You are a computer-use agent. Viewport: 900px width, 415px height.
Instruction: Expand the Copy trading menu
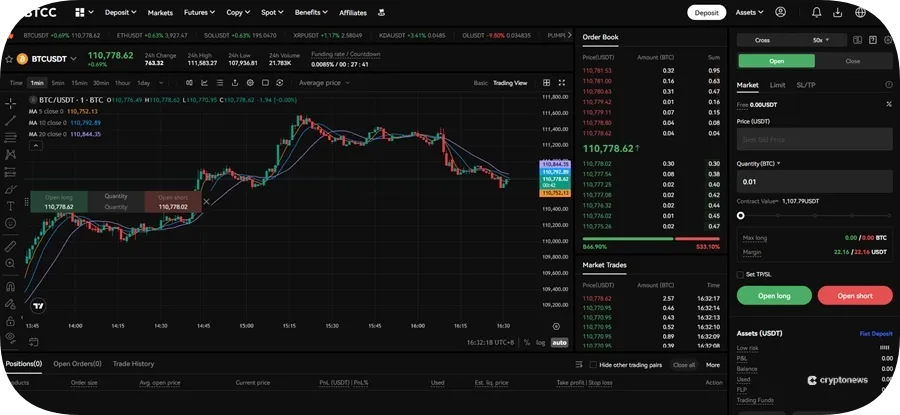(x=238, y=12)
